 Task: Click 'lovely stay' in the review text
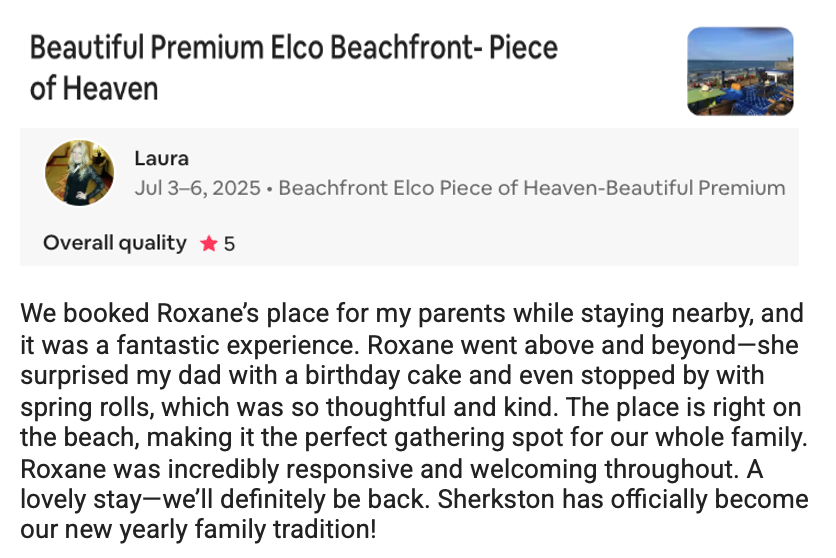(x=81, y=500)
